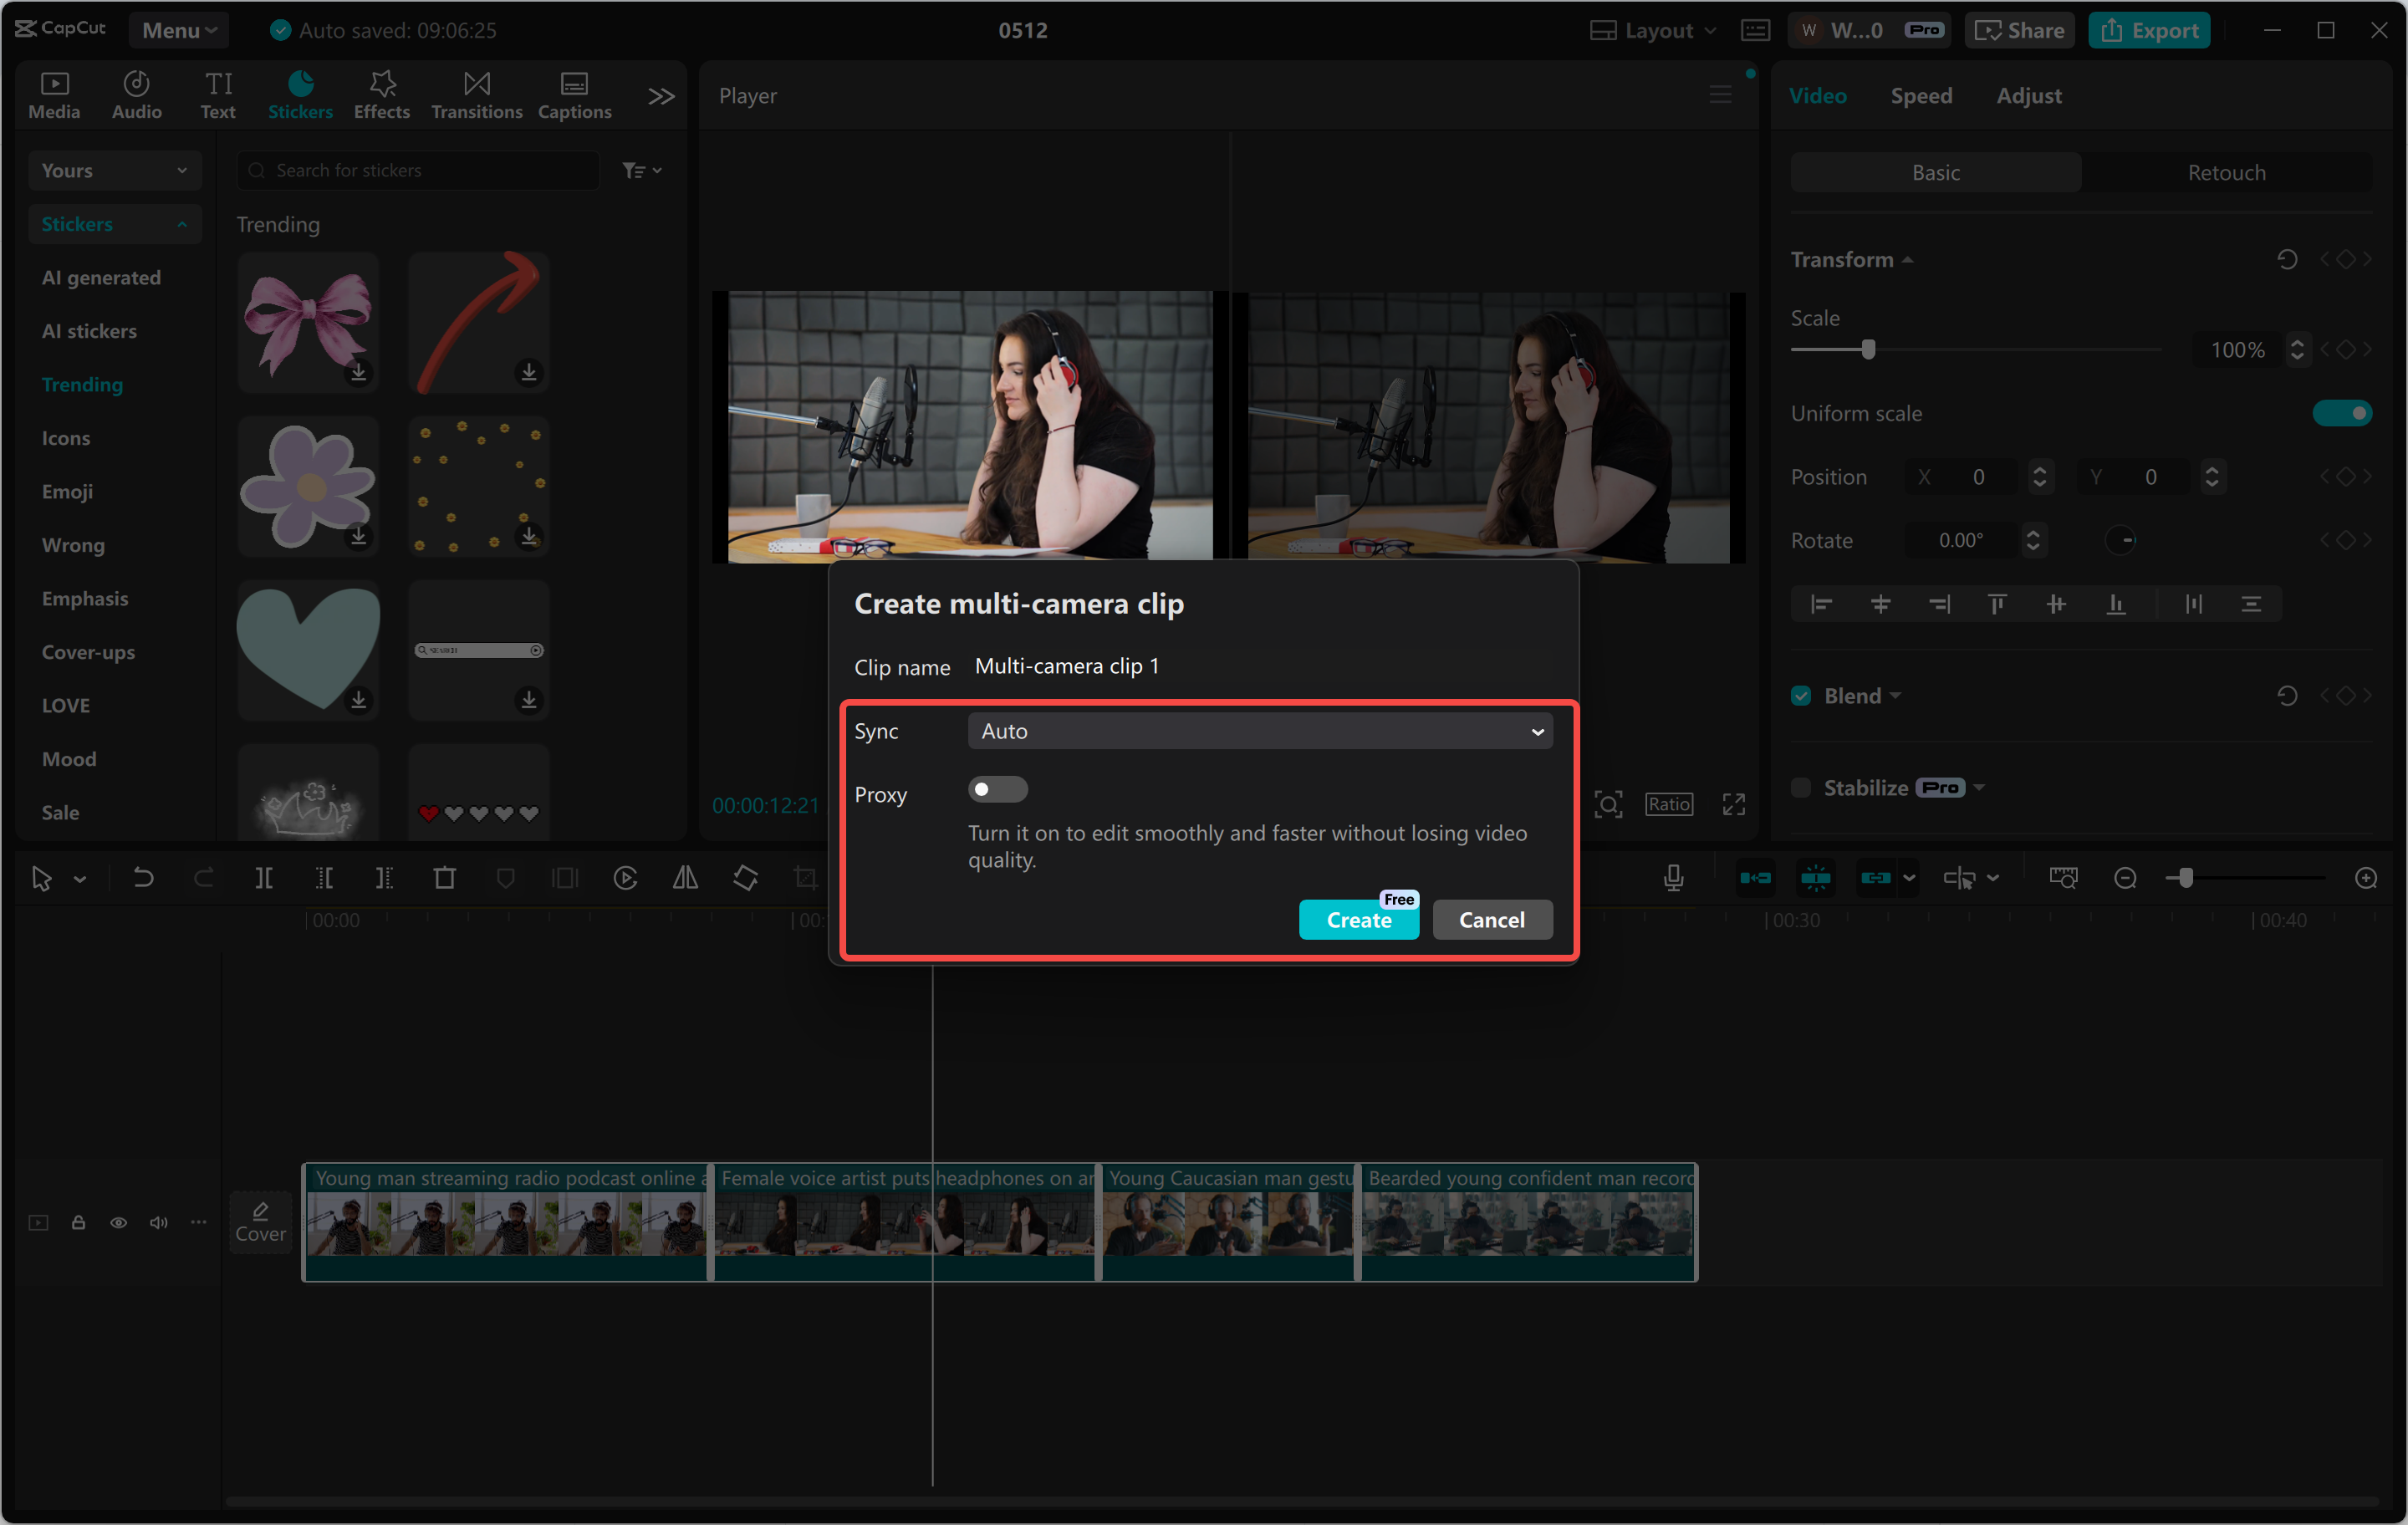Enable the Stabilize checkbox
The image size is (2408, 1525).
pos(1801,787)
